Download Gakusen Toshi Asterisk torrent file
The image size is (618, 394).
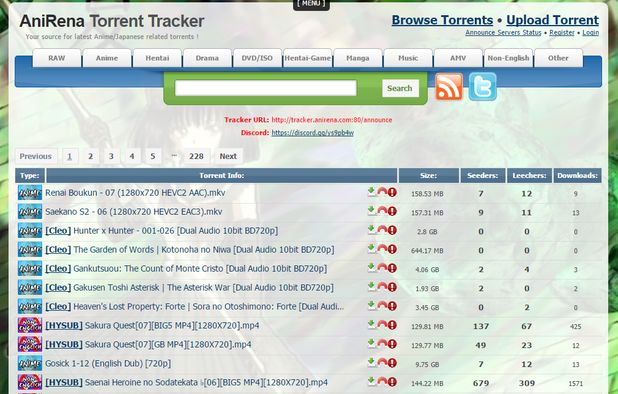pos(371,287)
